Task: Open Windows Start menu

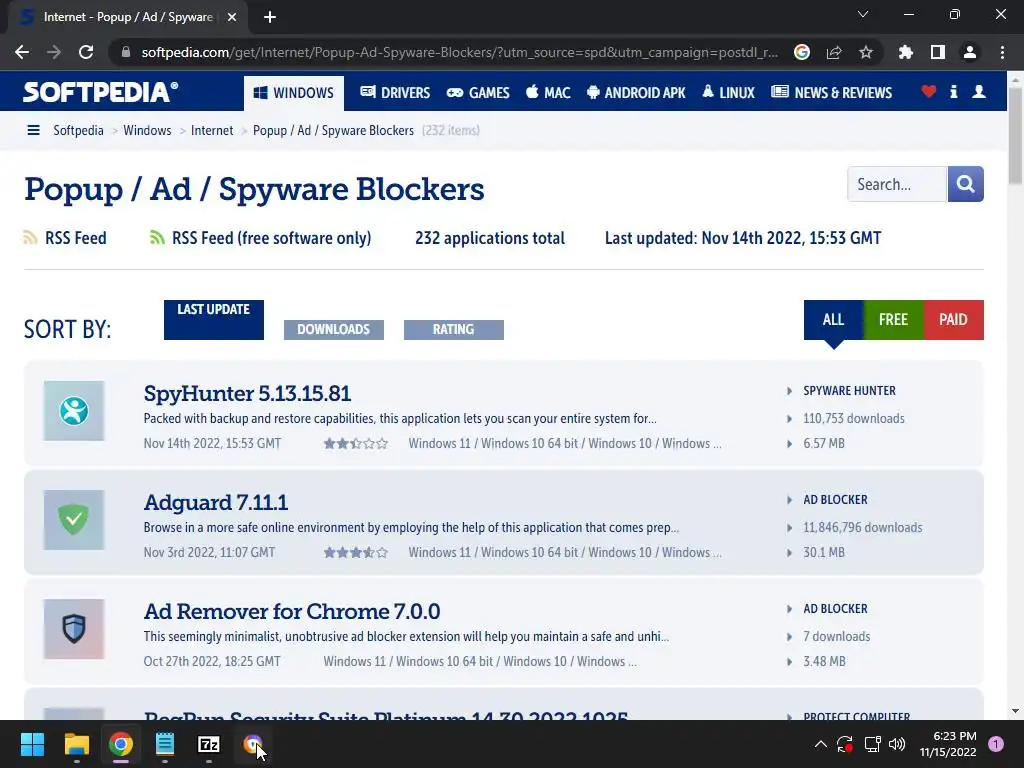Action: coord(32,744)
